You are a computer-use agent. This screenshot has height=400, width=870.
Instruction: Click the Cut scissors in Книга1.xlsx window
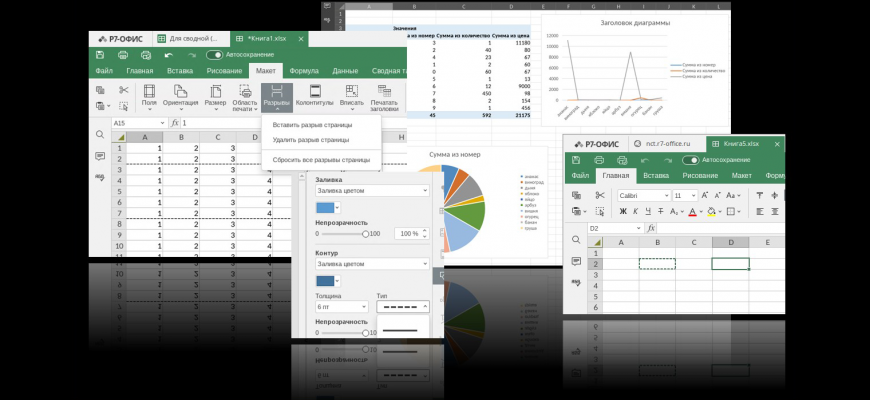coord(123,90)
